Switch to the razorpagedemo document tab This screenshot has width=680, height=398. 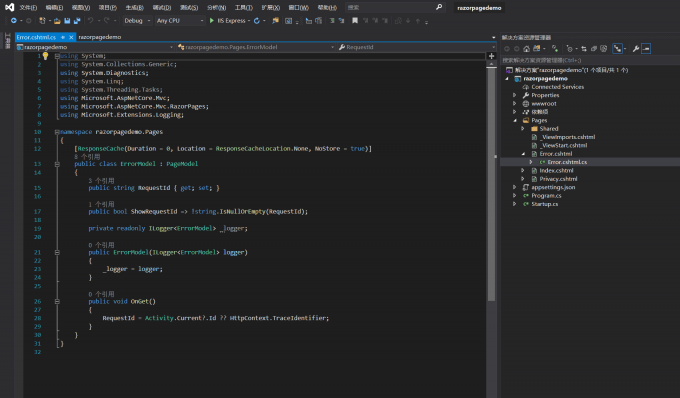click(x=100, y=37)
